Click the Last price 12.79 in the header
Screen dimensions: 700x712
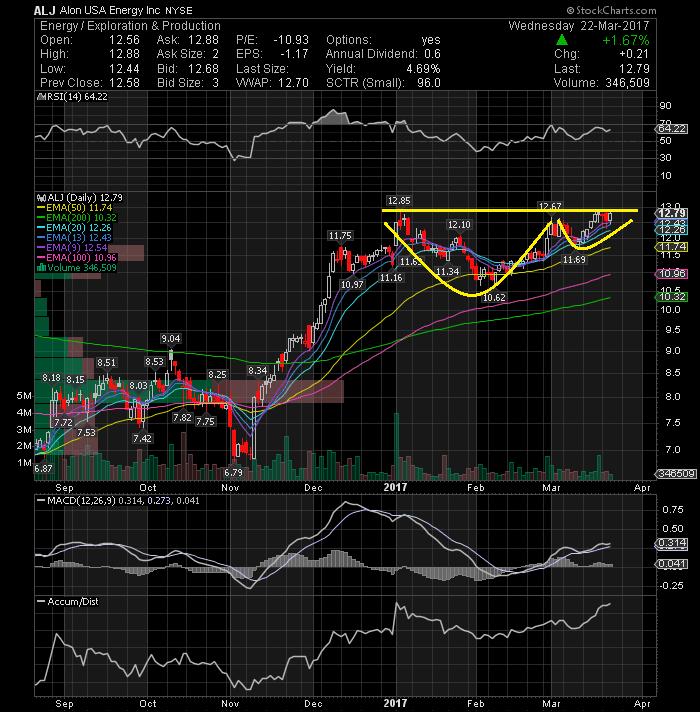634,69
